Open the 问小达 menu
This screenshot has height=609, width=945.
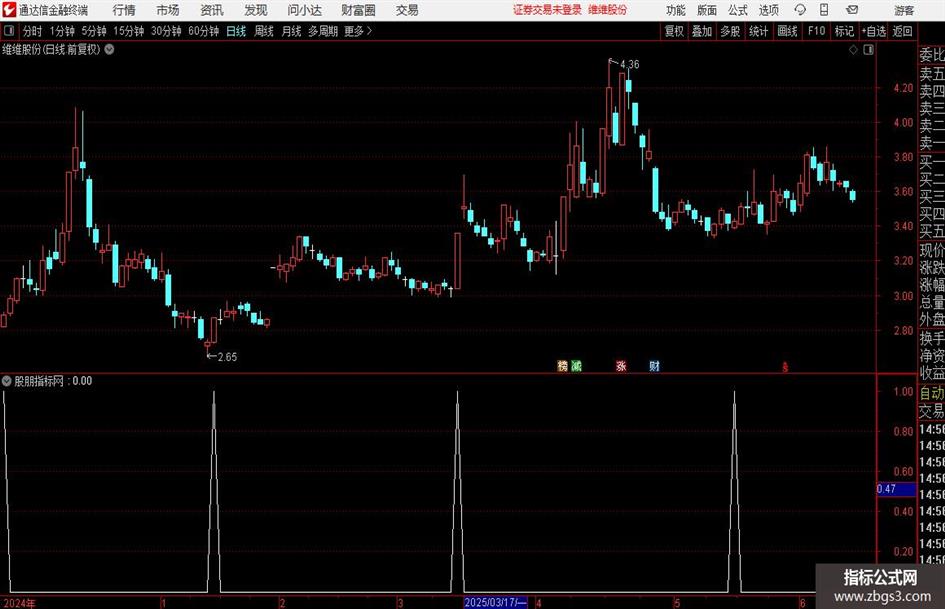304,10
